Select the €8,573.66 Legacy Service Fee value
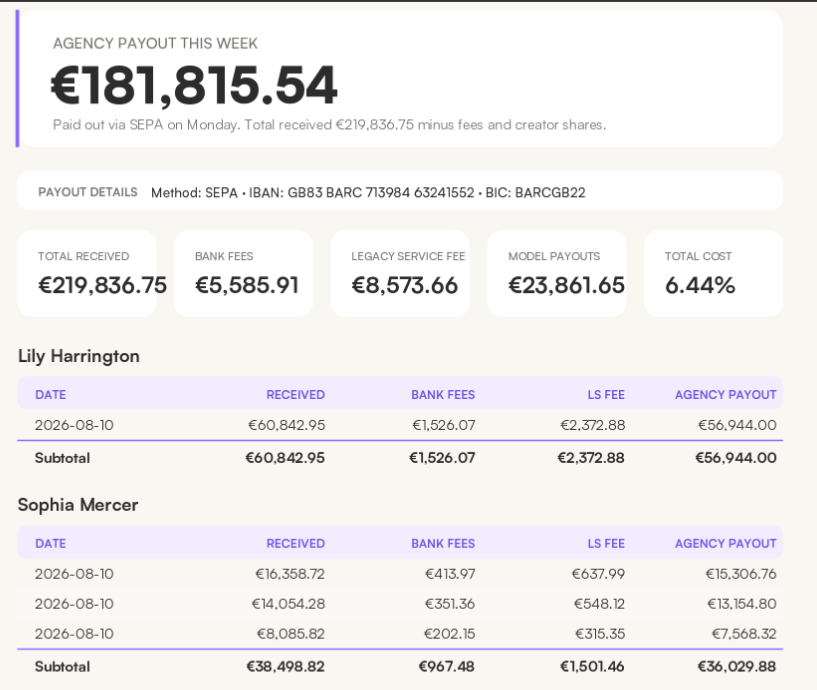817x690 pixels. tap(404, 285)
